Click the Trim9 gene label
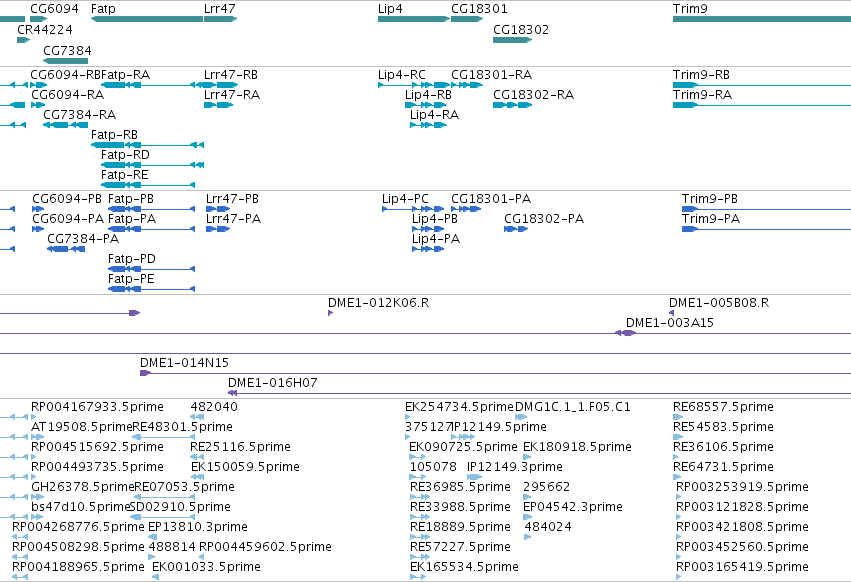The height and width of the screenshot is (582, 851). click(690, 9)
